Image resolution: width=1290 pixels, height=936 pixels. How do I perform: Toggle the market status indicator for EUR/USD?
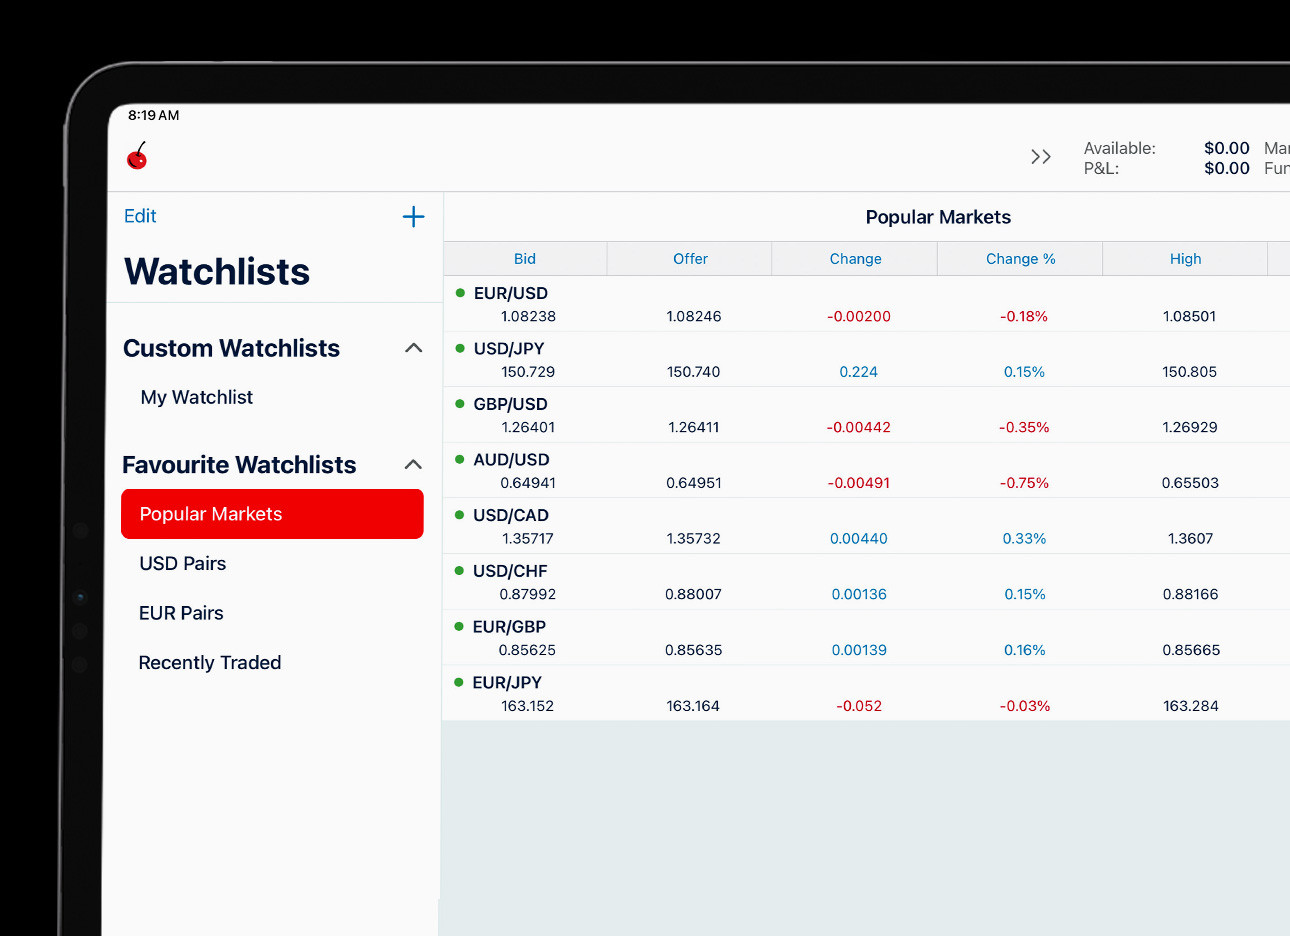(458, 292)
